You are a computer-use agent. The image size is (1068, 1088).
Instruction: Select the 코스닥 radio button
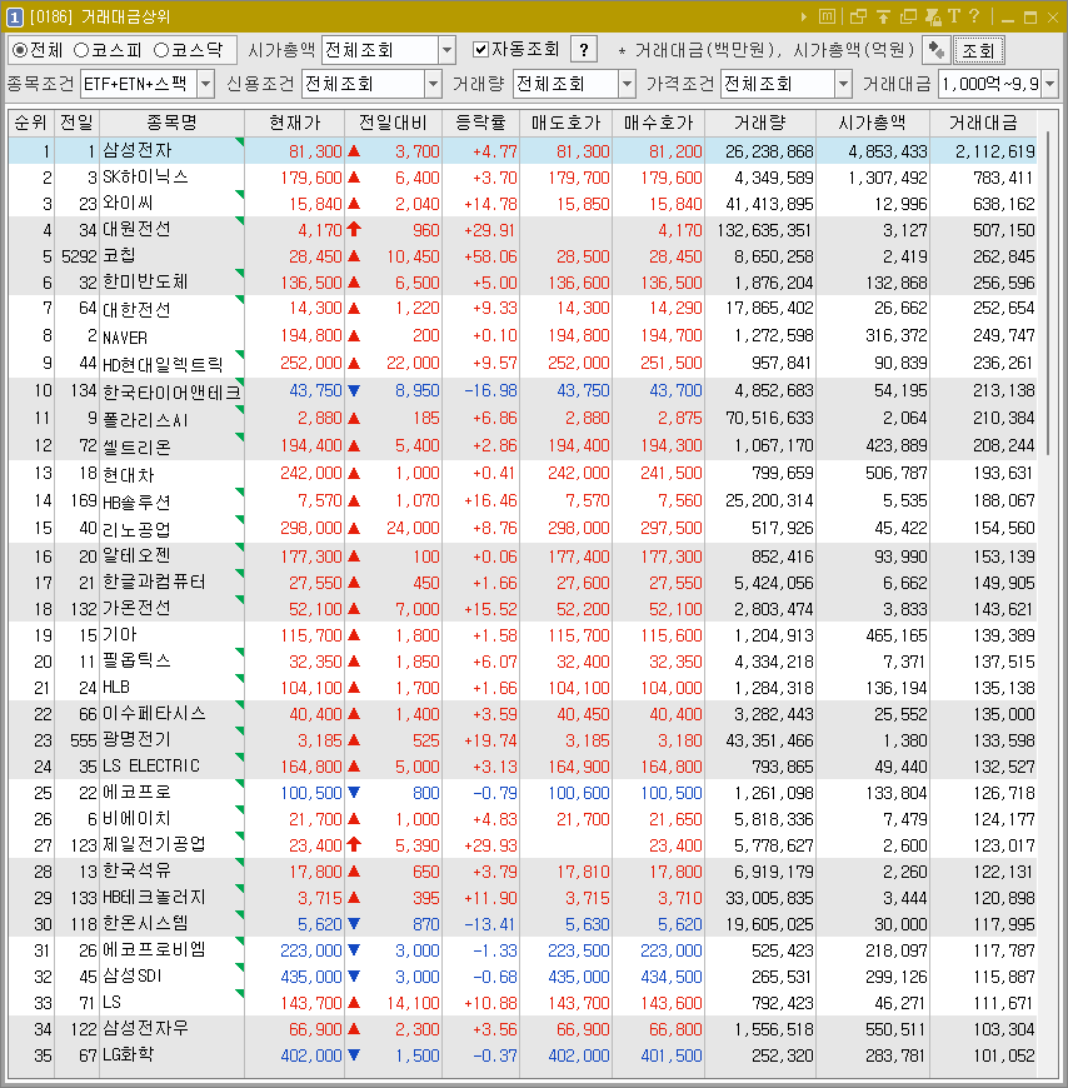coord(161,50)
